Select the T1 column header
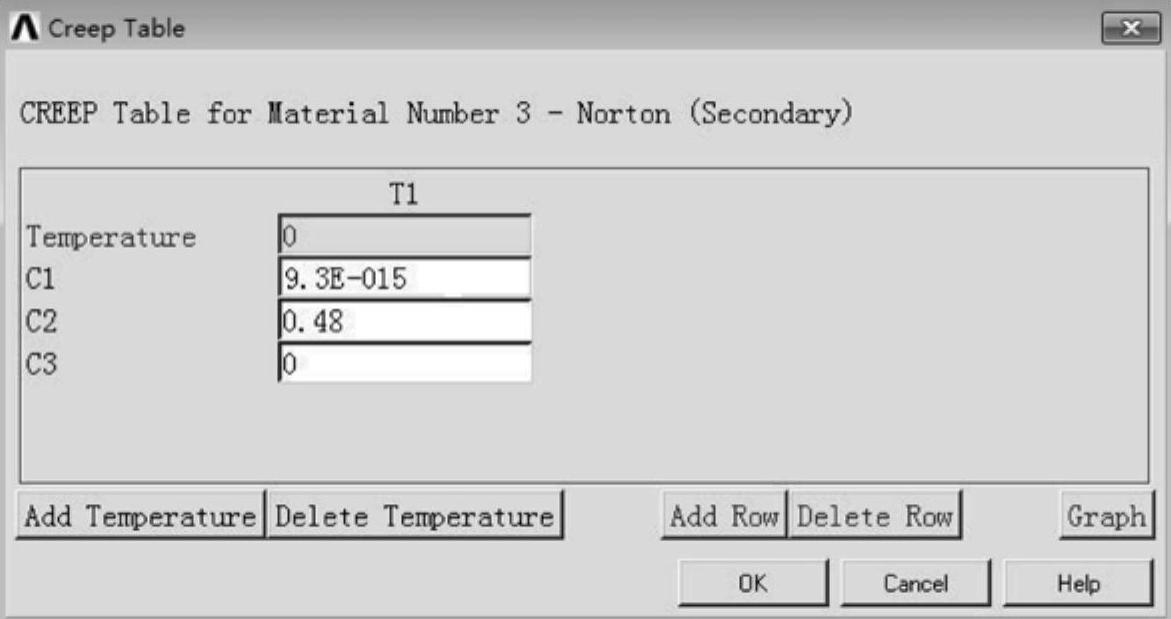1171x619 pixels. pos(402,197)
